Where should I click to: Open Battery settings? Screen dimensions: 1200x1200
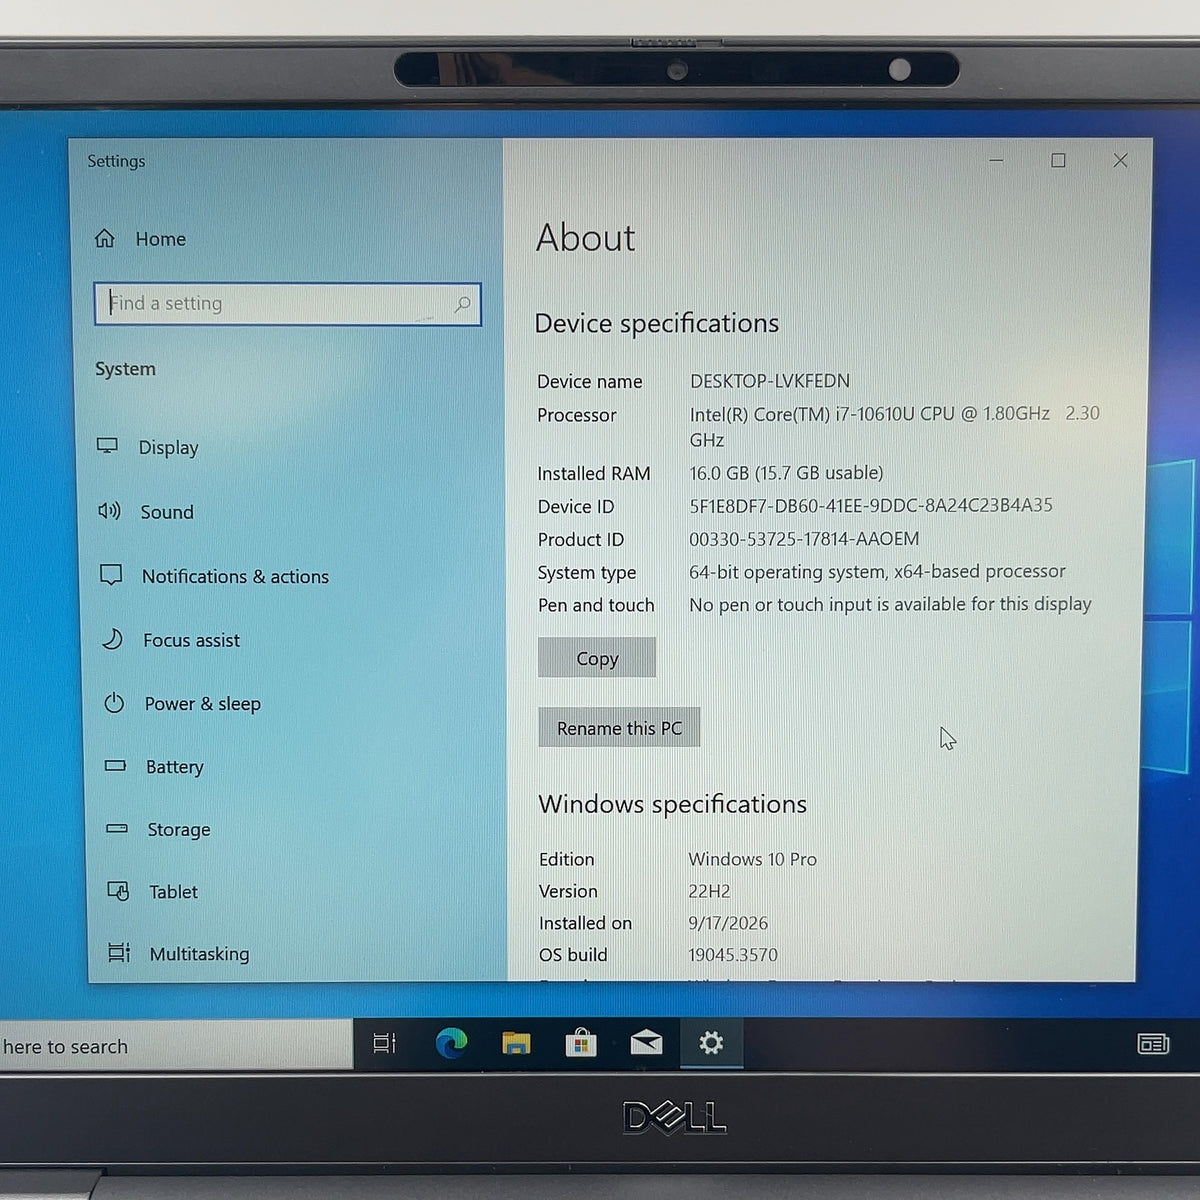click(x=154, y=767)
